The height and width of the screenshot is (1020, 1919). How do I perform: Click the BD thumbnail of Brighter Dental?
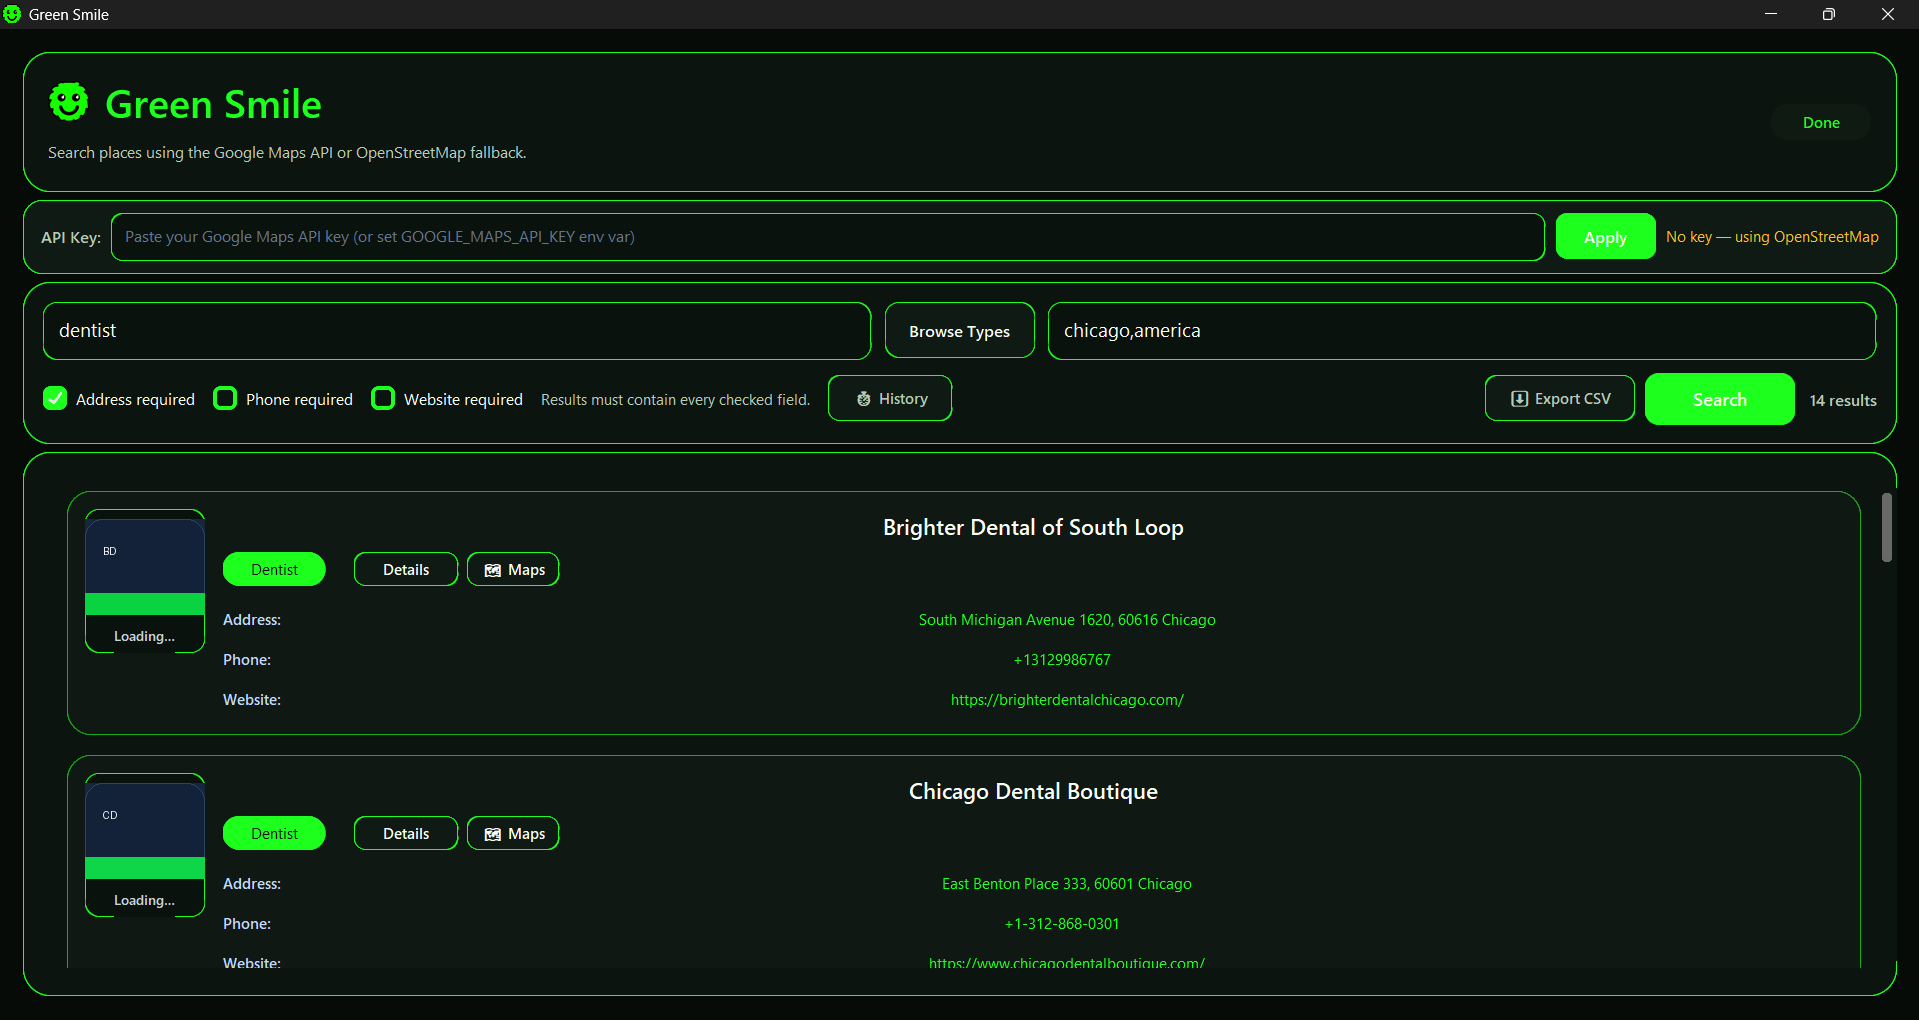pos(145,581)
